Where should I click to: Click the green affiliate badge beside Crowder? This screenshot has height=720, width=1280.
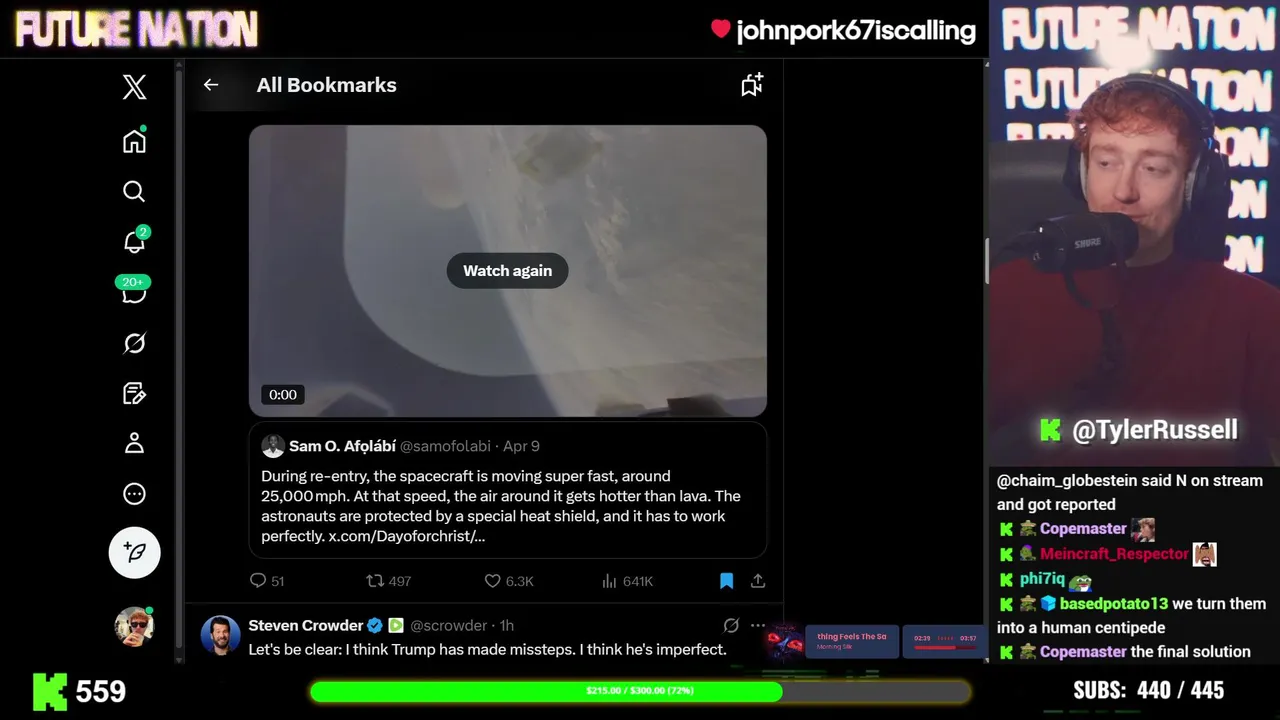tap(395, 625)
